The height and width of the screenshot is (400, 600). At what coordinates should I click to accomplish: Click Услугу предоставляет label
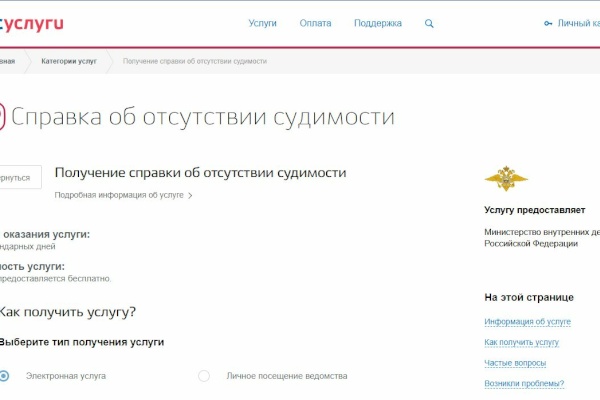tap(535, 210)
